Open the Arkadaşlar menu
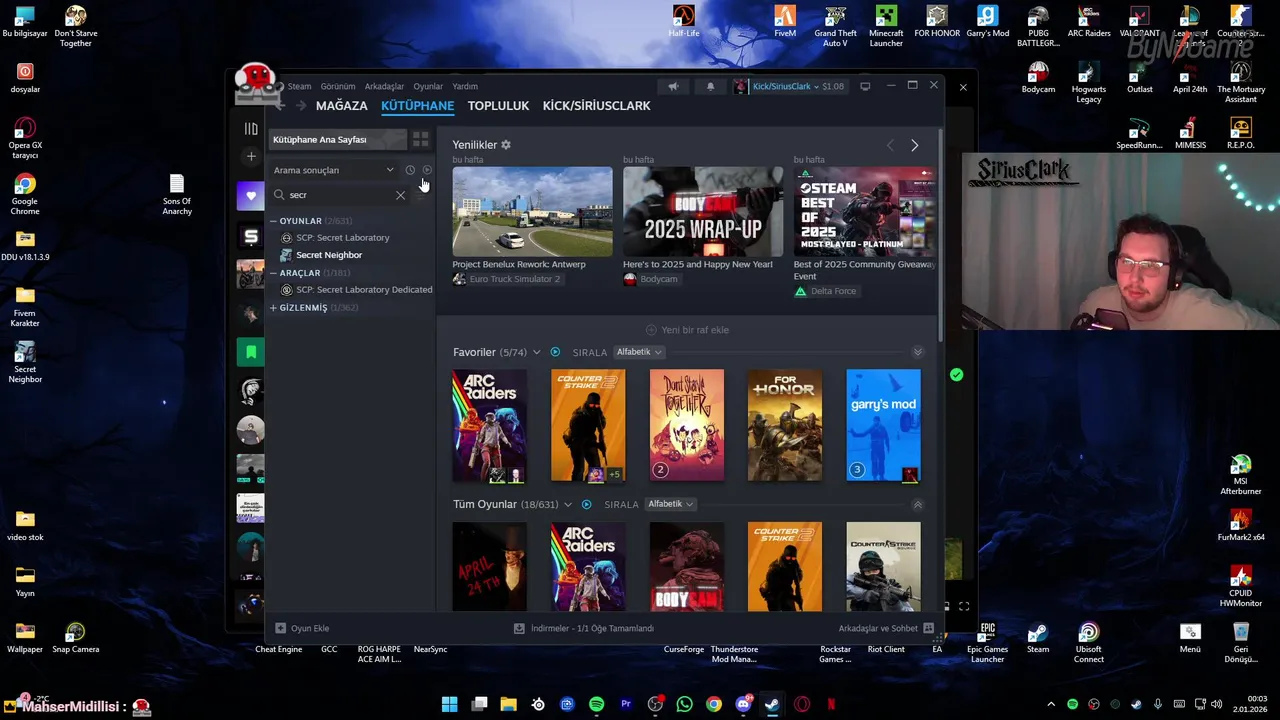 (x=384, y=87)
